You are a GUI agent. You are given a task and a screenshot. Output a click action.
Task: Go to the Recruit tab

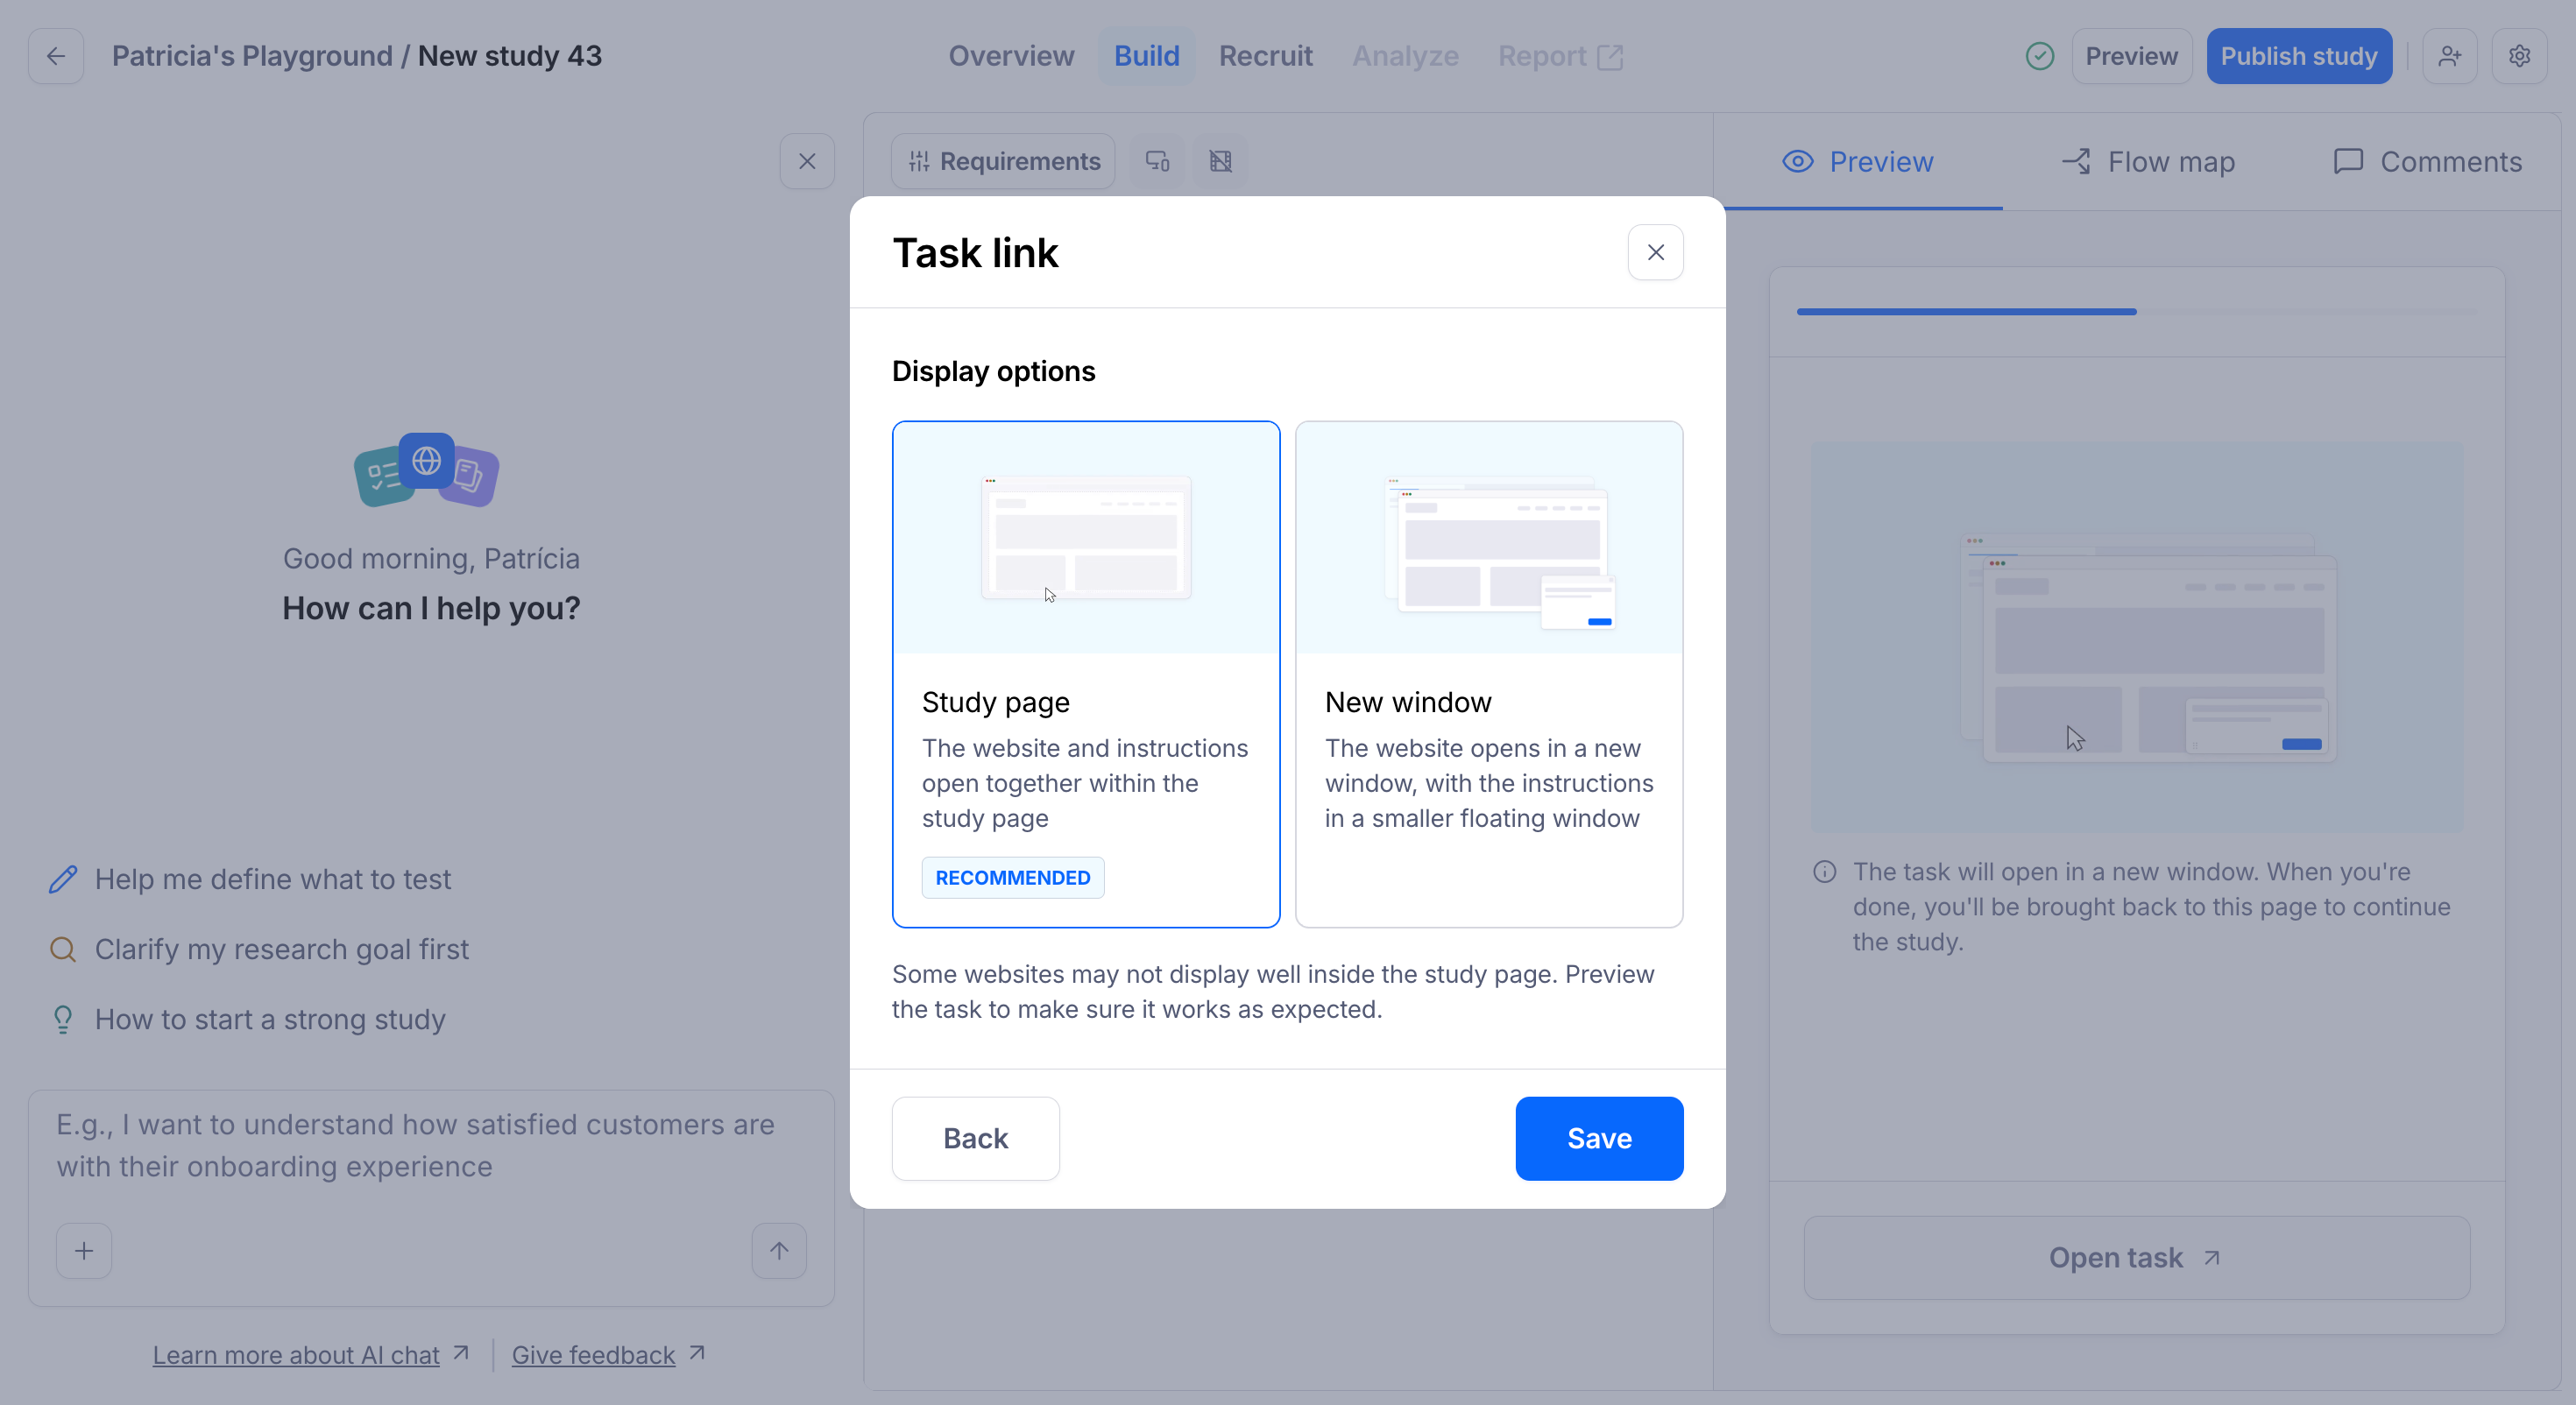[x=1265, y=56]
